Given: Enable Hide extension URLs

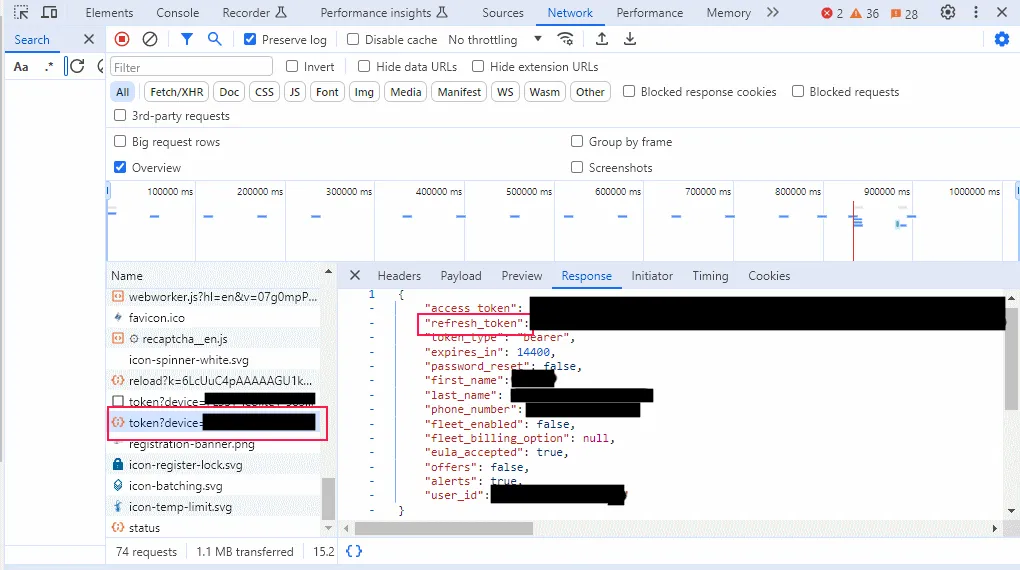Looking at the screenshot, I should click(x=478, y=66).
